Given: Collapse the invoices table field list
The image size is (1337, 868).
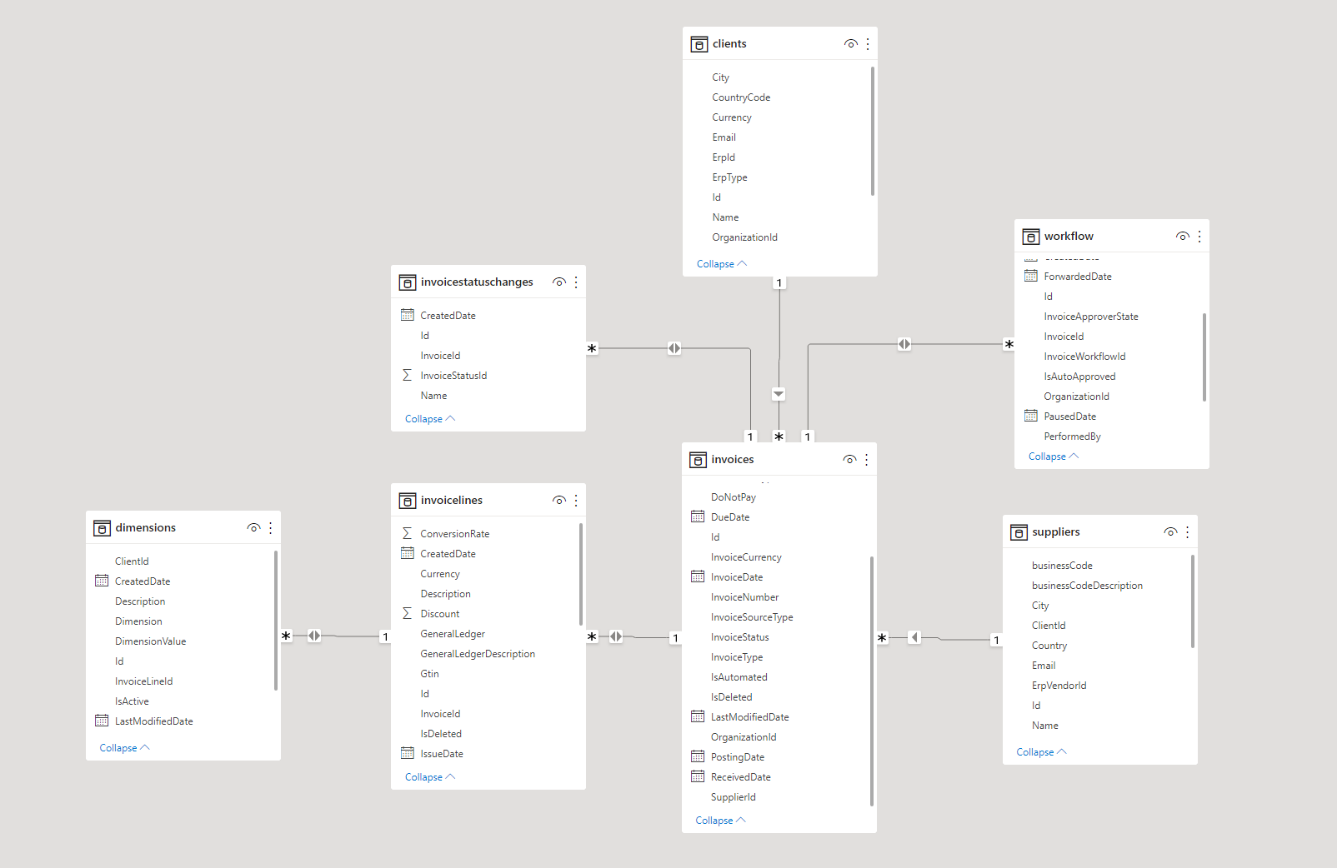Looking at the screenshot, I should [720, 820].
